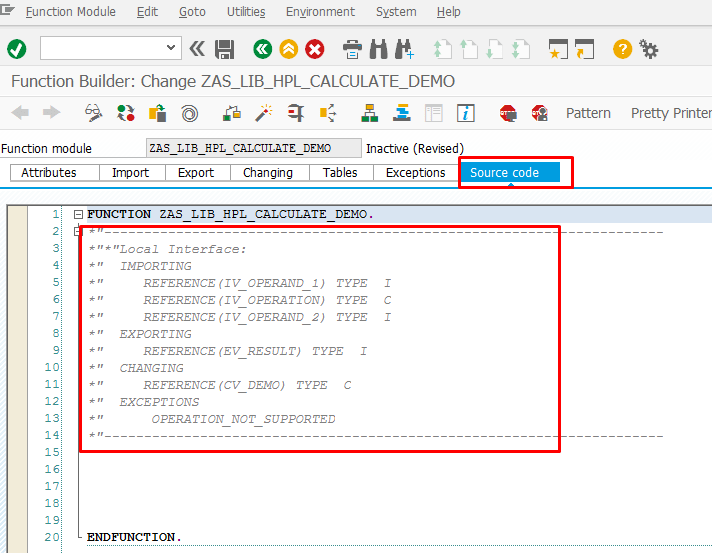
Task: Open the Environment menu
Action: (x=320, y=12)
